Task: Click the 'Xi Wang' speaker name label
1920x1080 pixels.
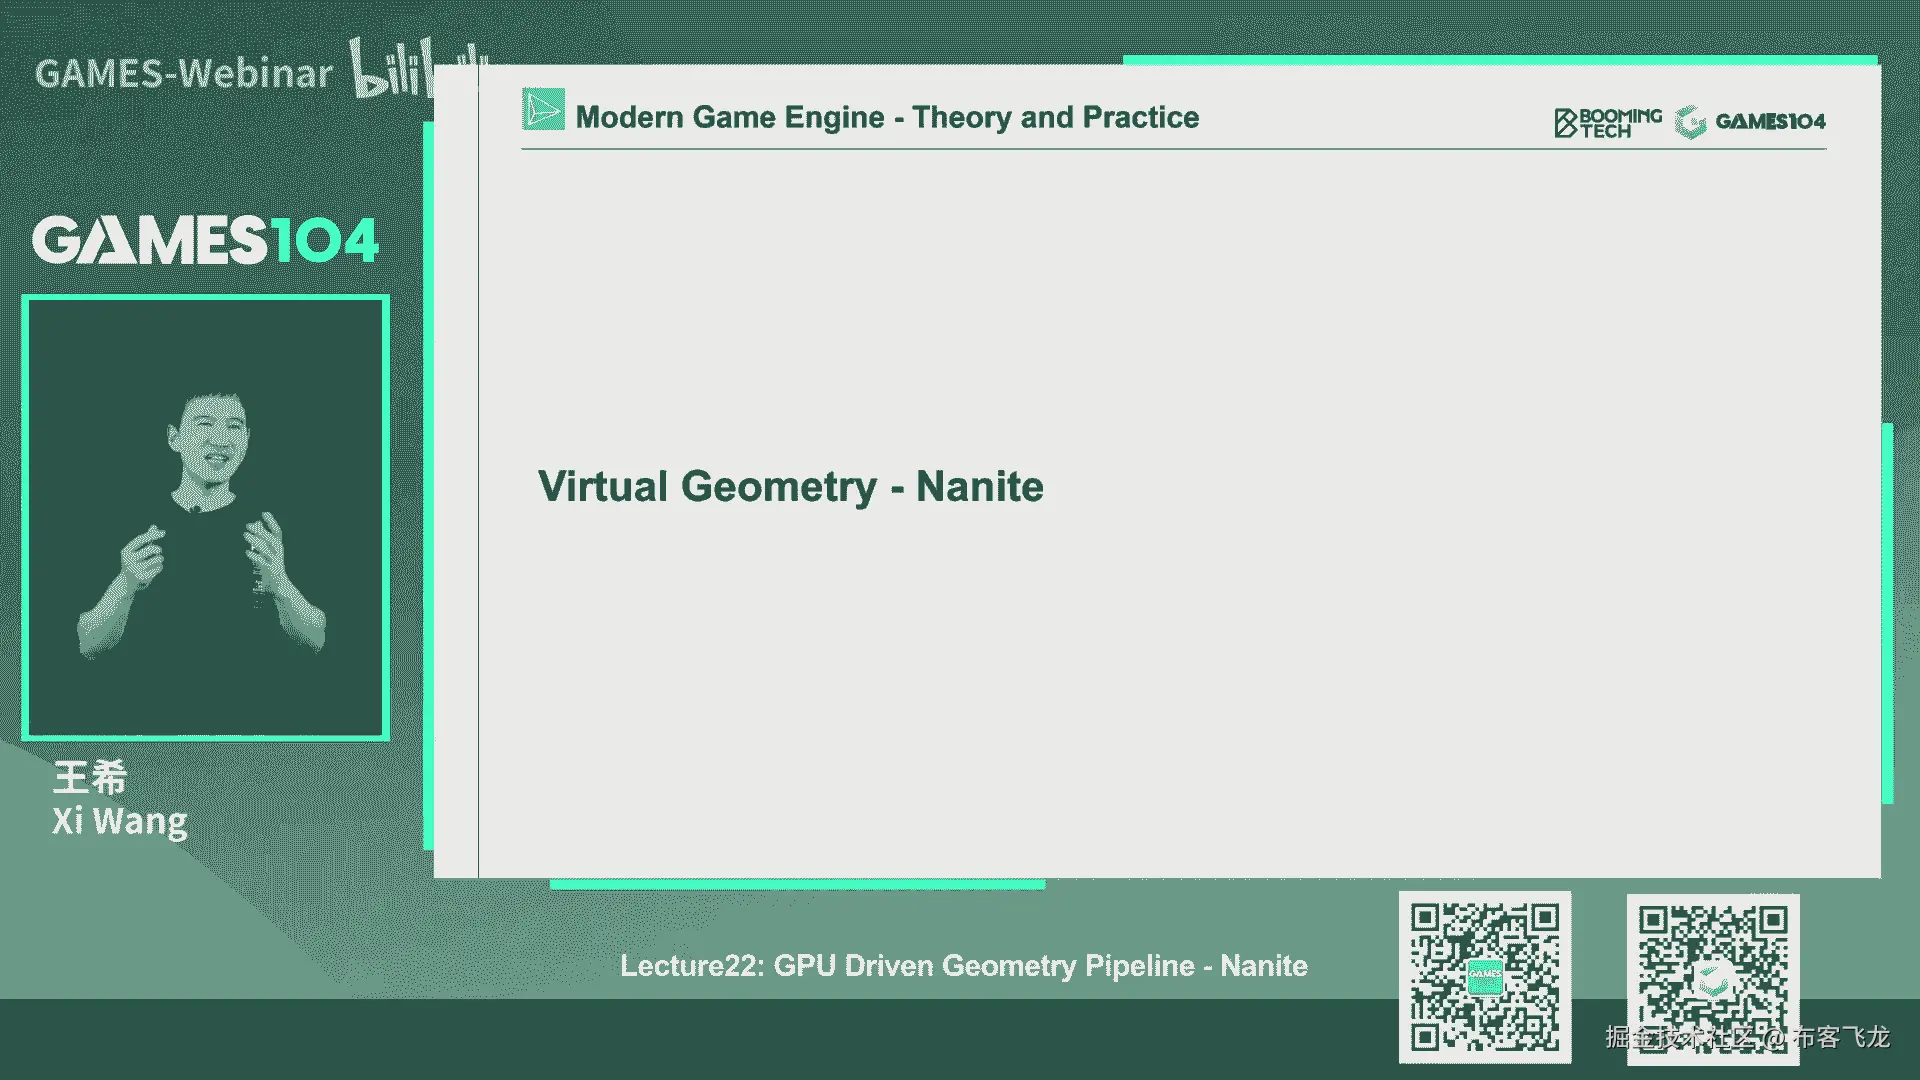Action: point(120,821)
